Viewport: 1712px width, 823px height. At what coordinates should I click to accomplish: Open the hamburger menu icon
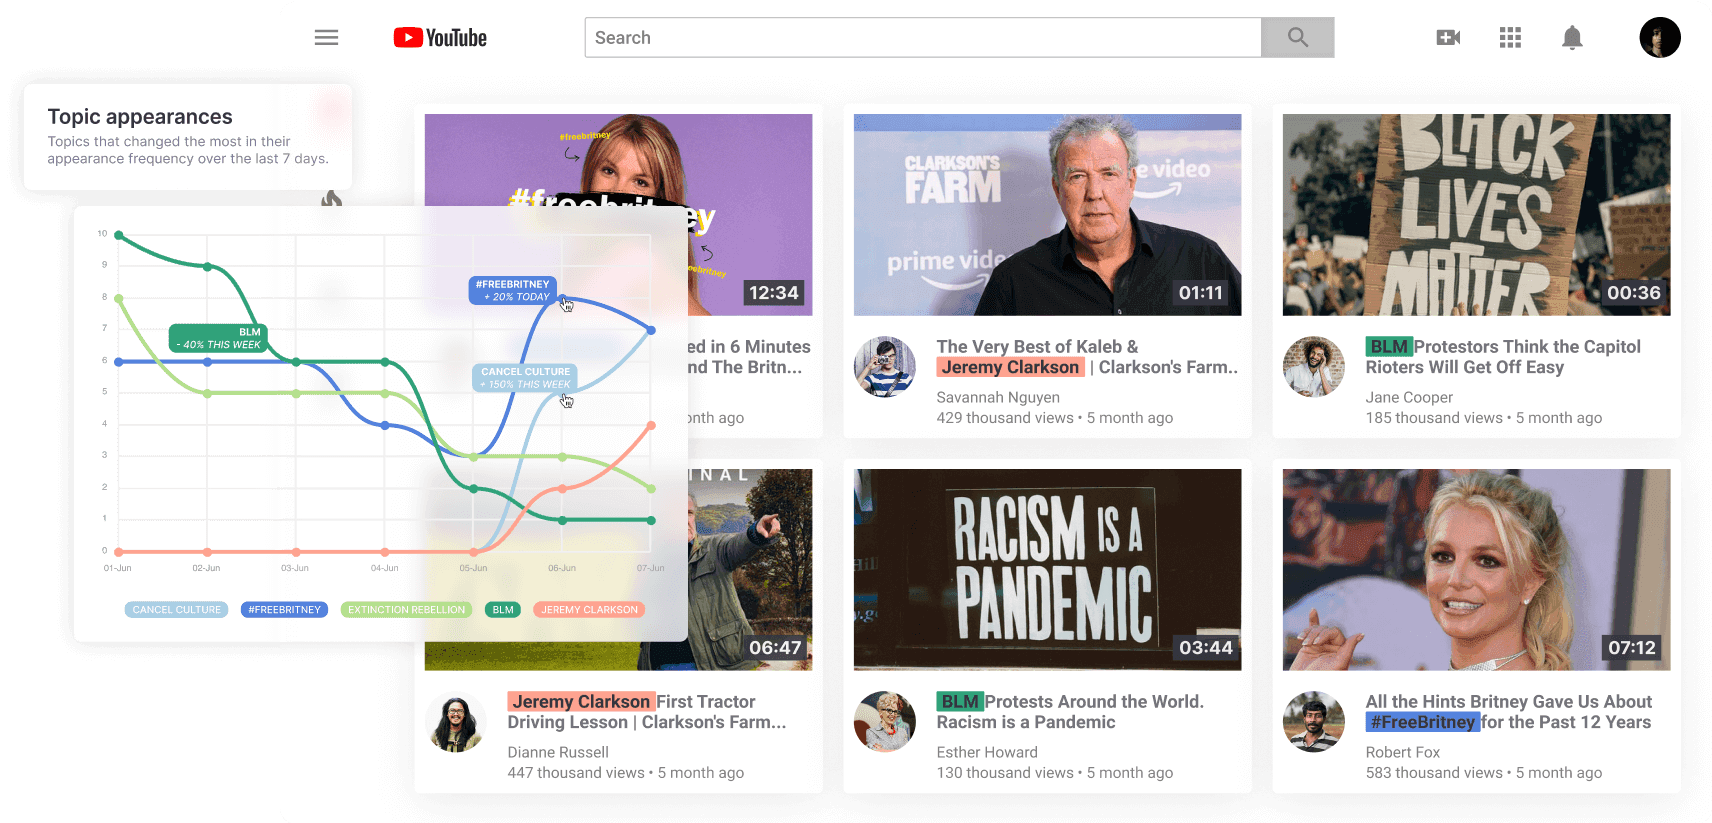(x=326, y=38)
